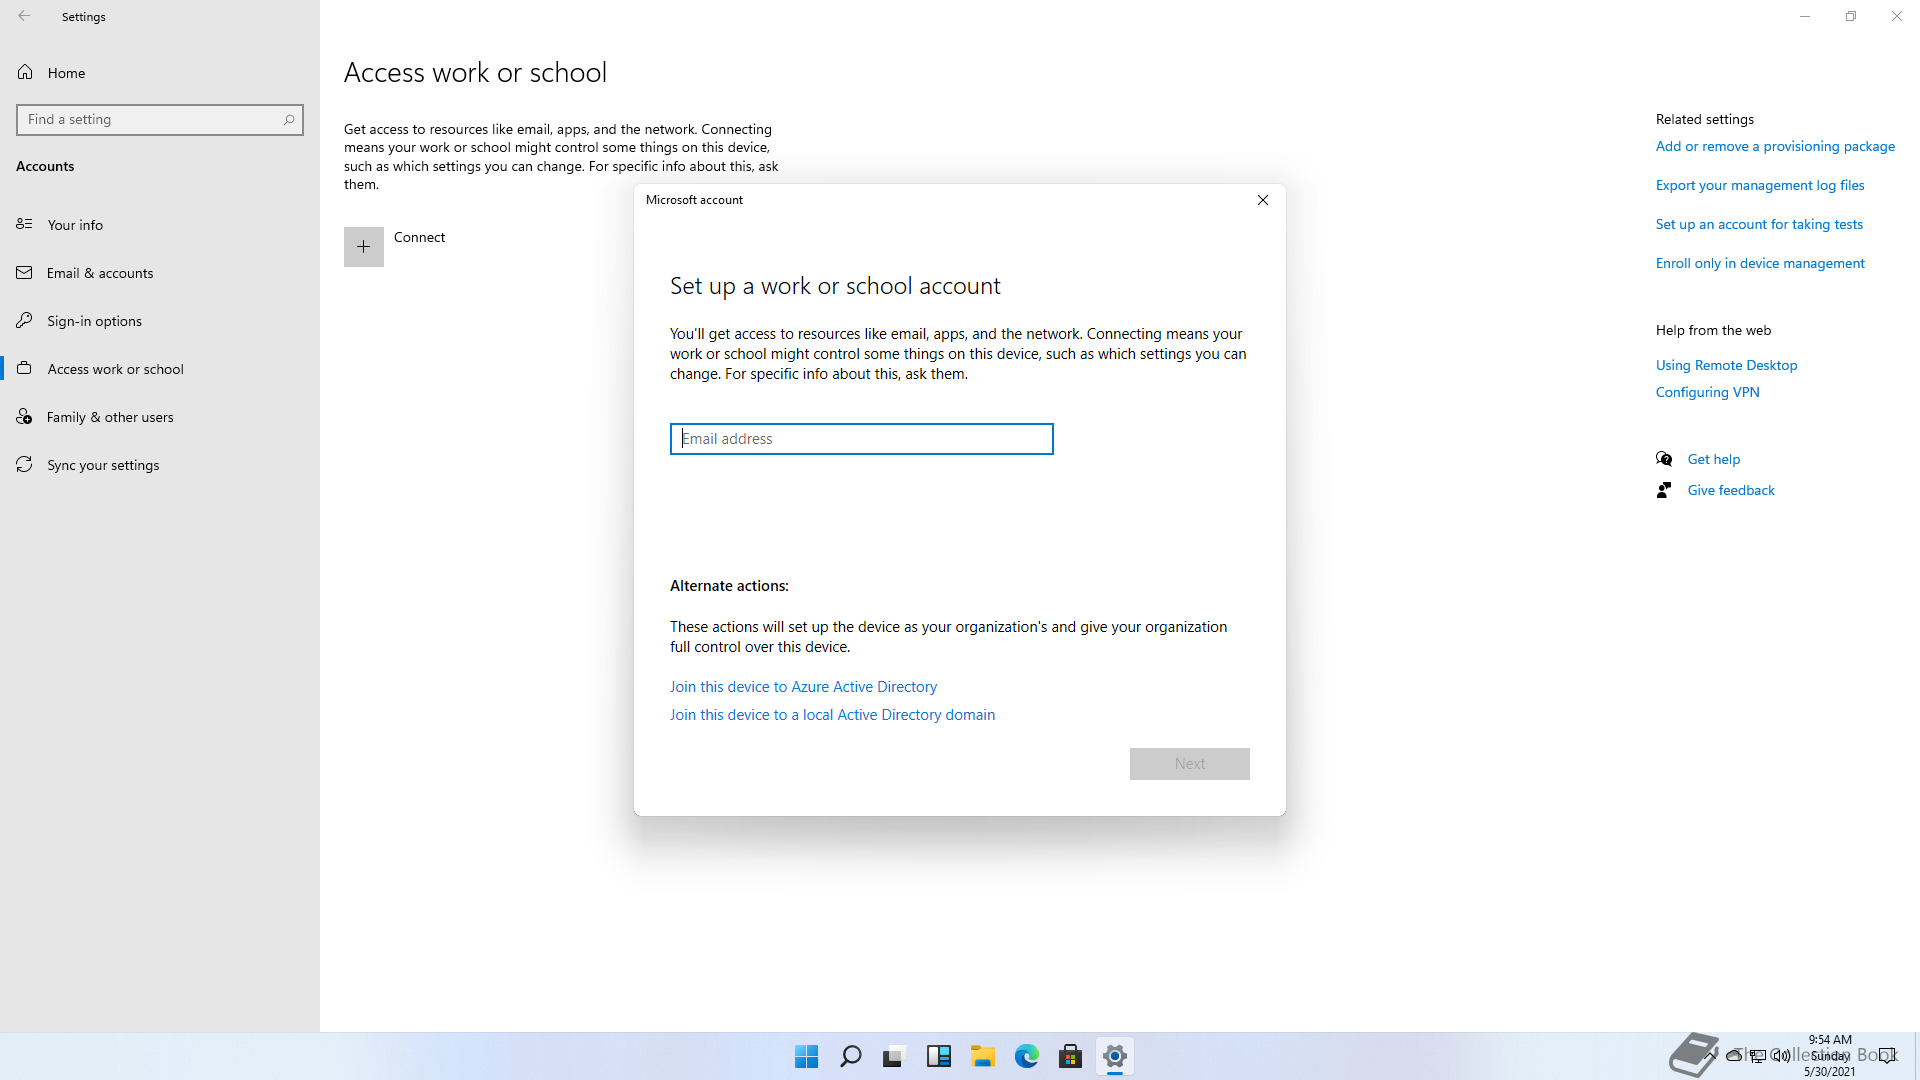The image size is (1920, 1080).
Task: Open Add or remove a provisioning package
Action: (x=1775, y=146)
